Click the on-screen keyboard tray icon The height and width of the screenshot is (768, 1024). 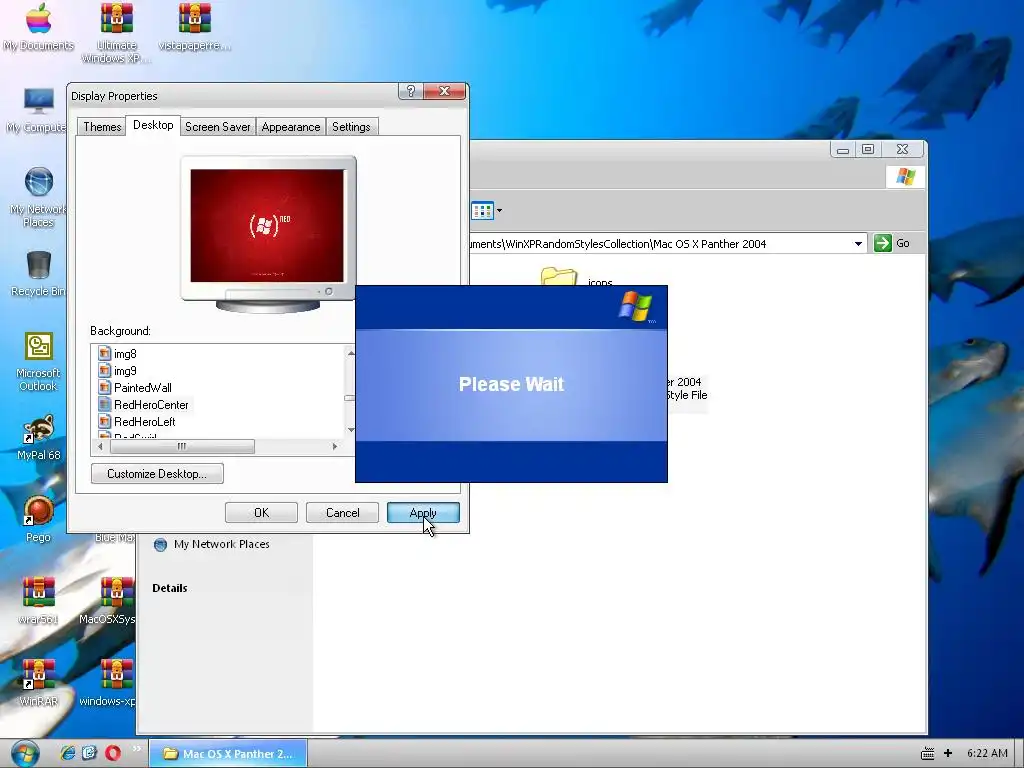click(x=927, y=754)
